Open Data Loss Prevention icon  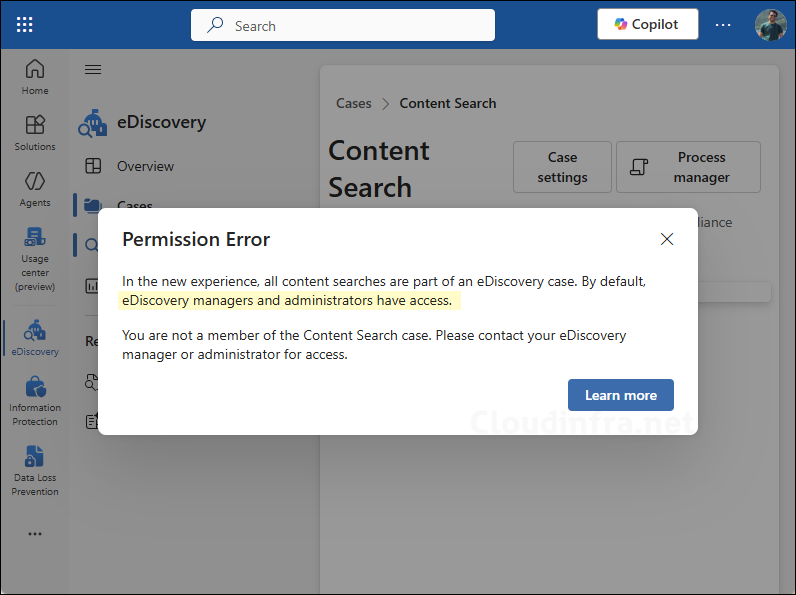click(35, 470)
